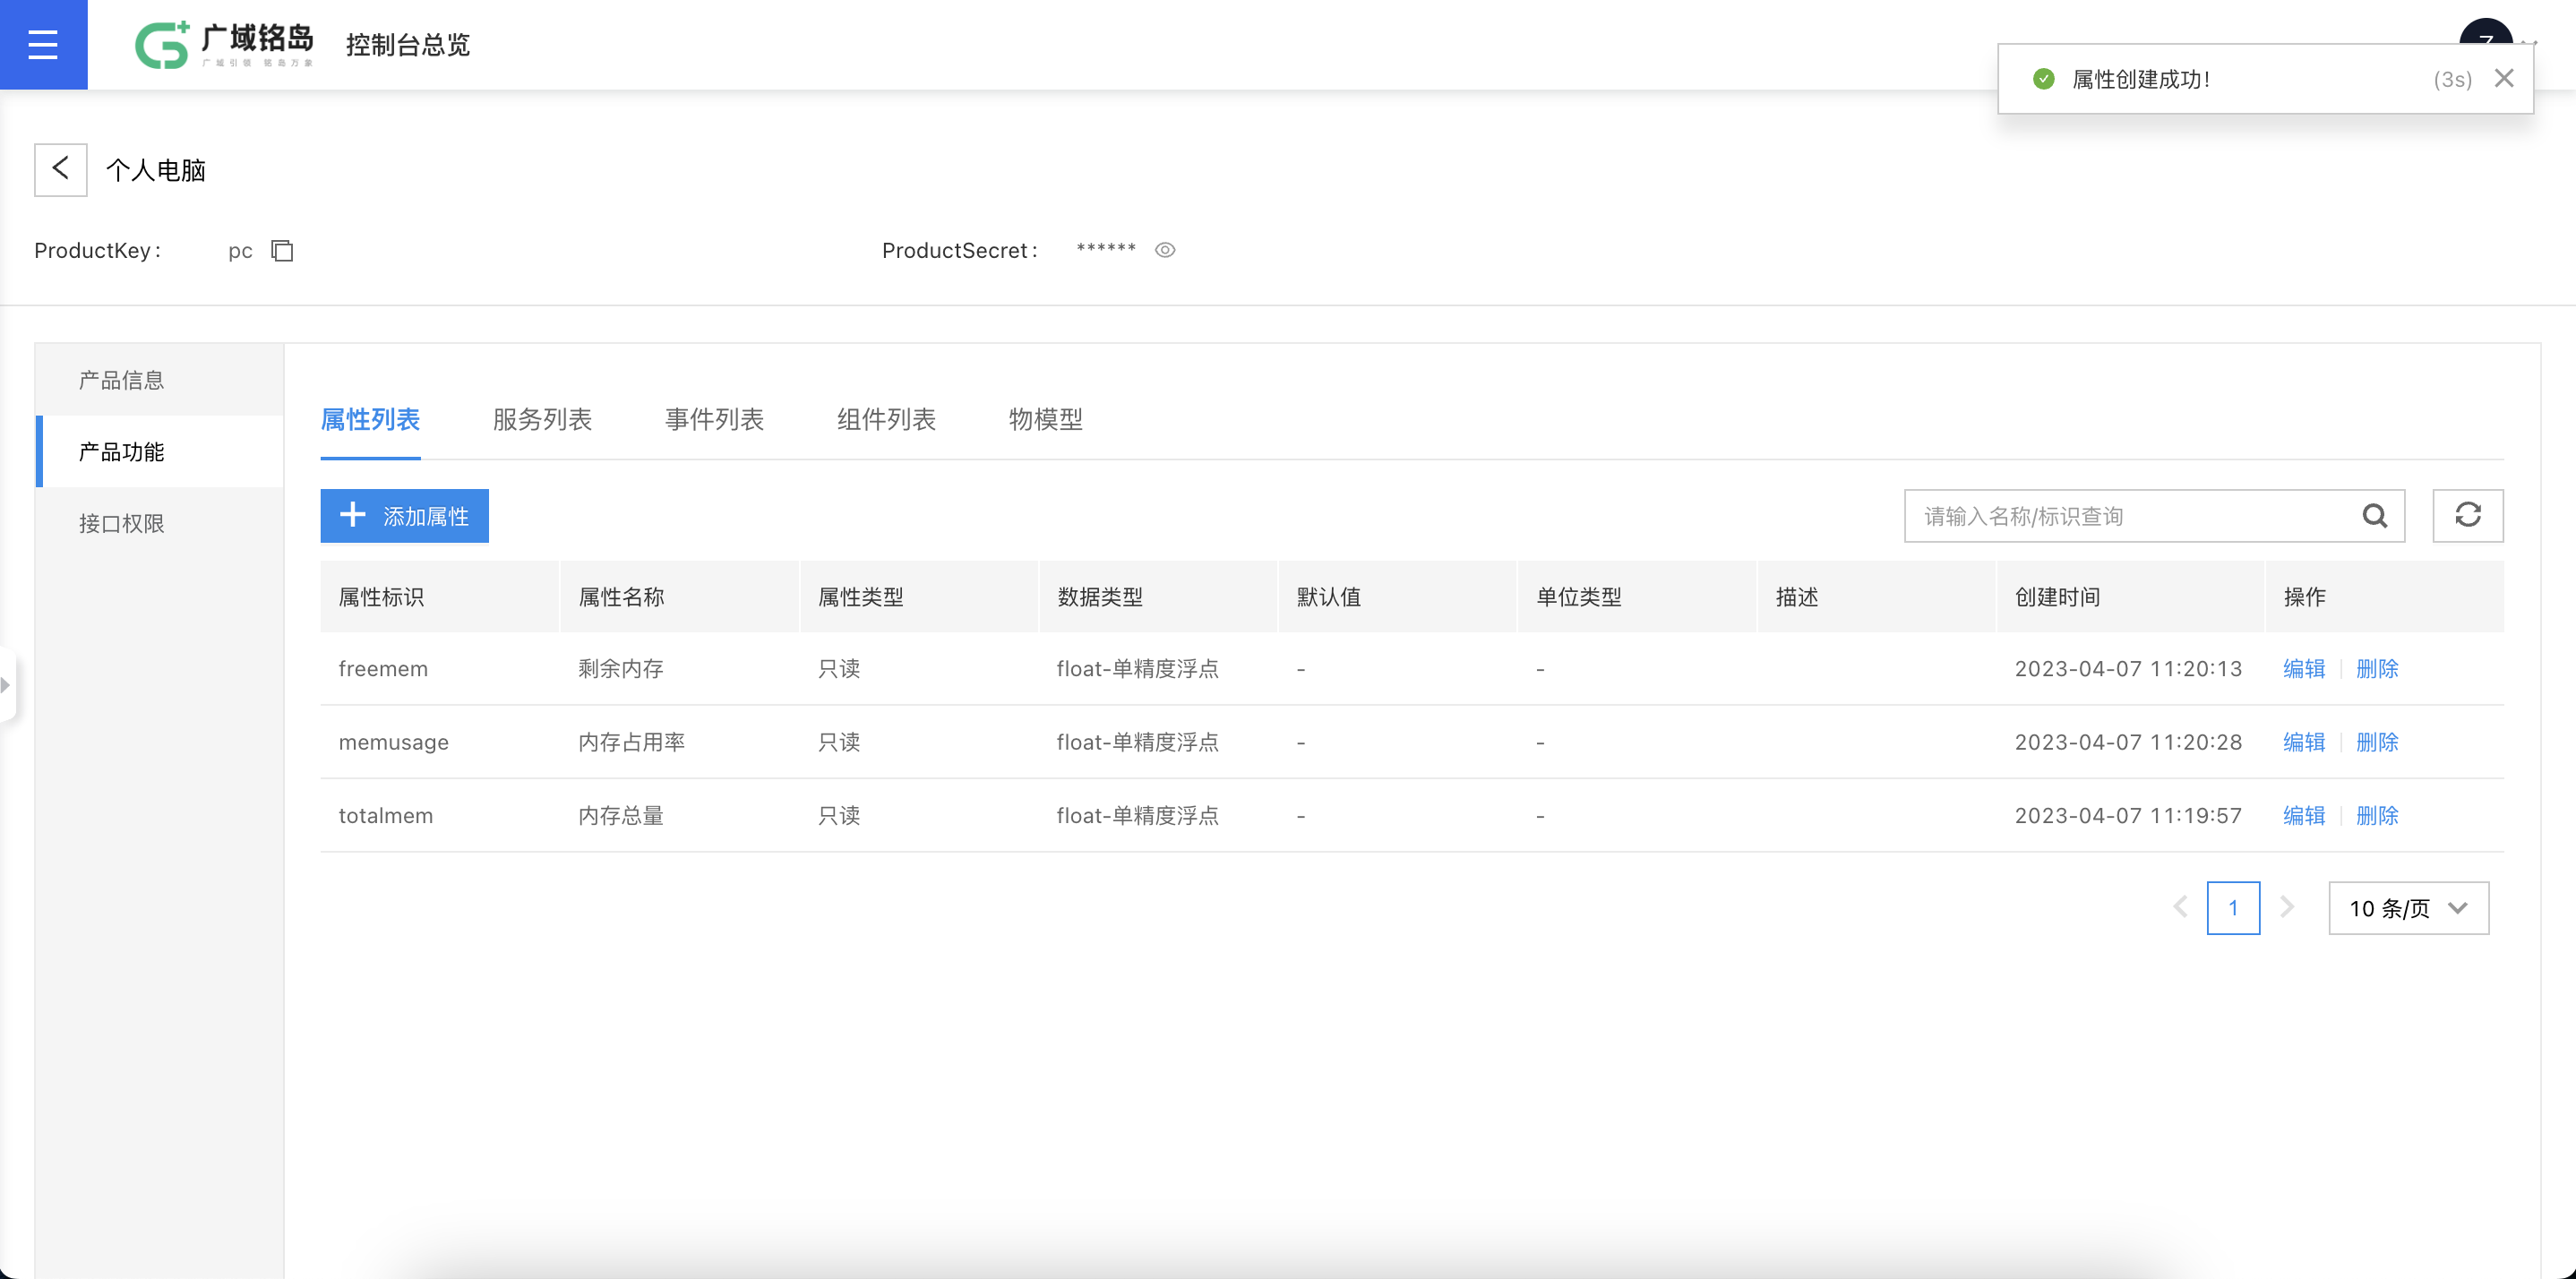2576x1279 pixels.
Task: Switch to the 事件列表 tab
Action: click(714, 419)
